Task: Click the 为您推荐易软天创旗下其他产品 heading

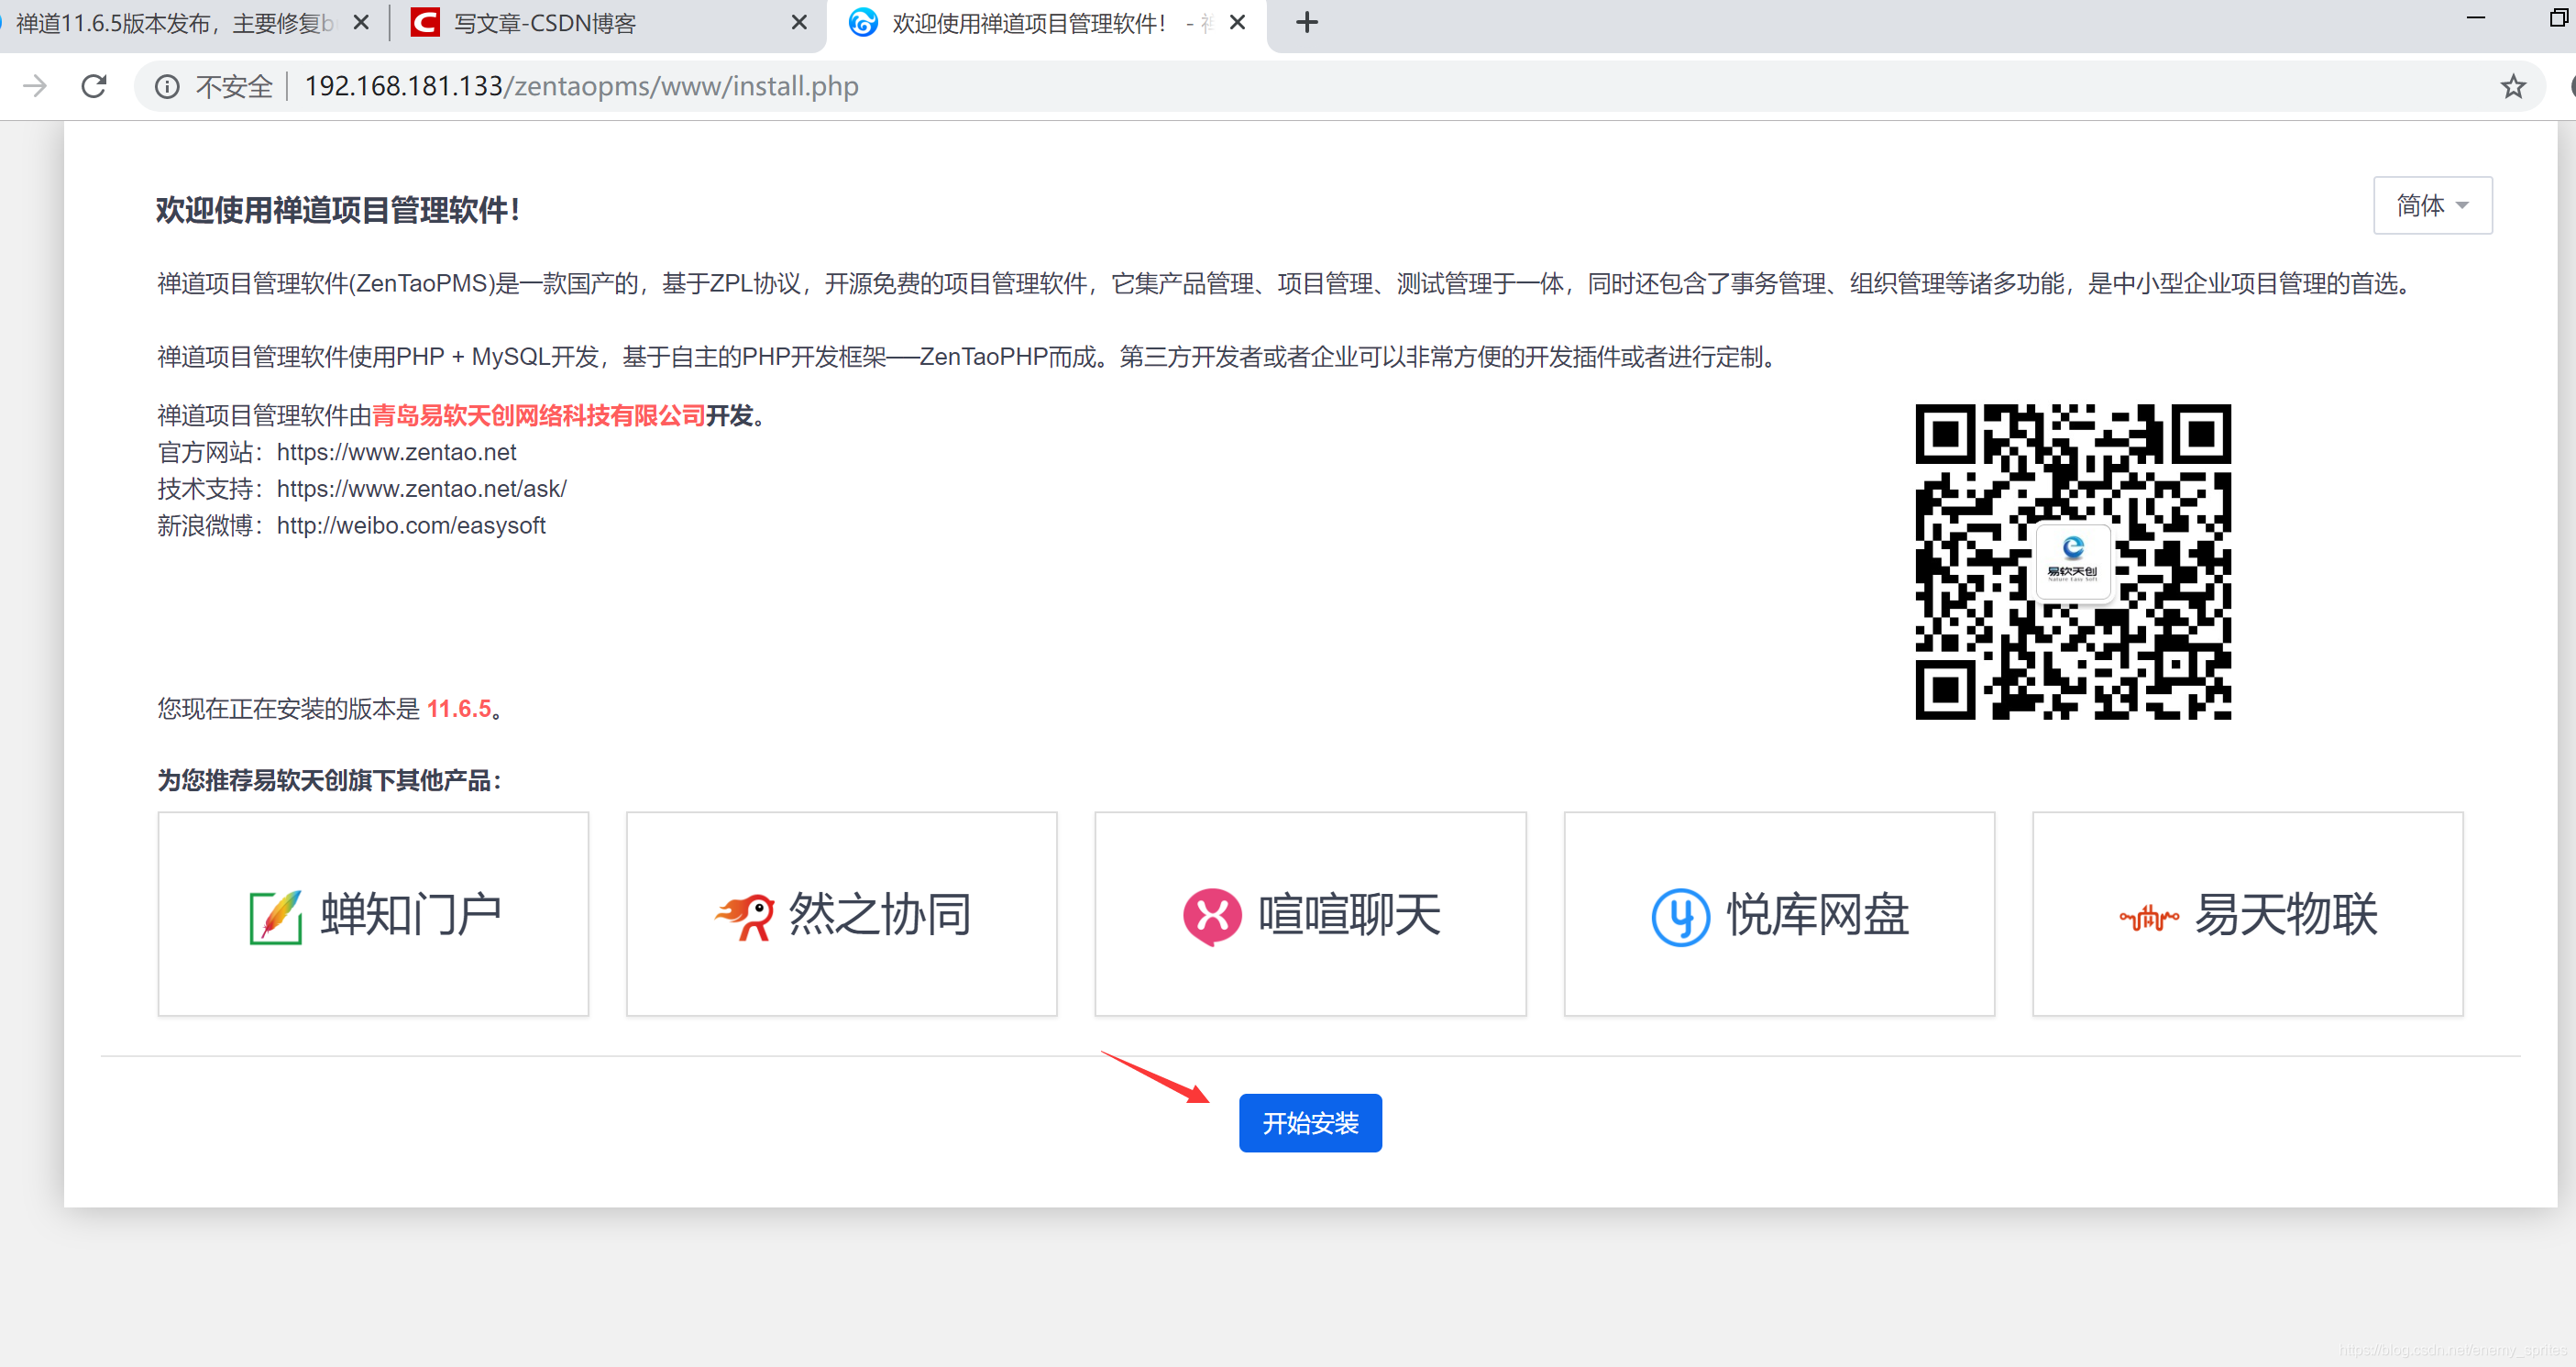Action: point(329,780)
